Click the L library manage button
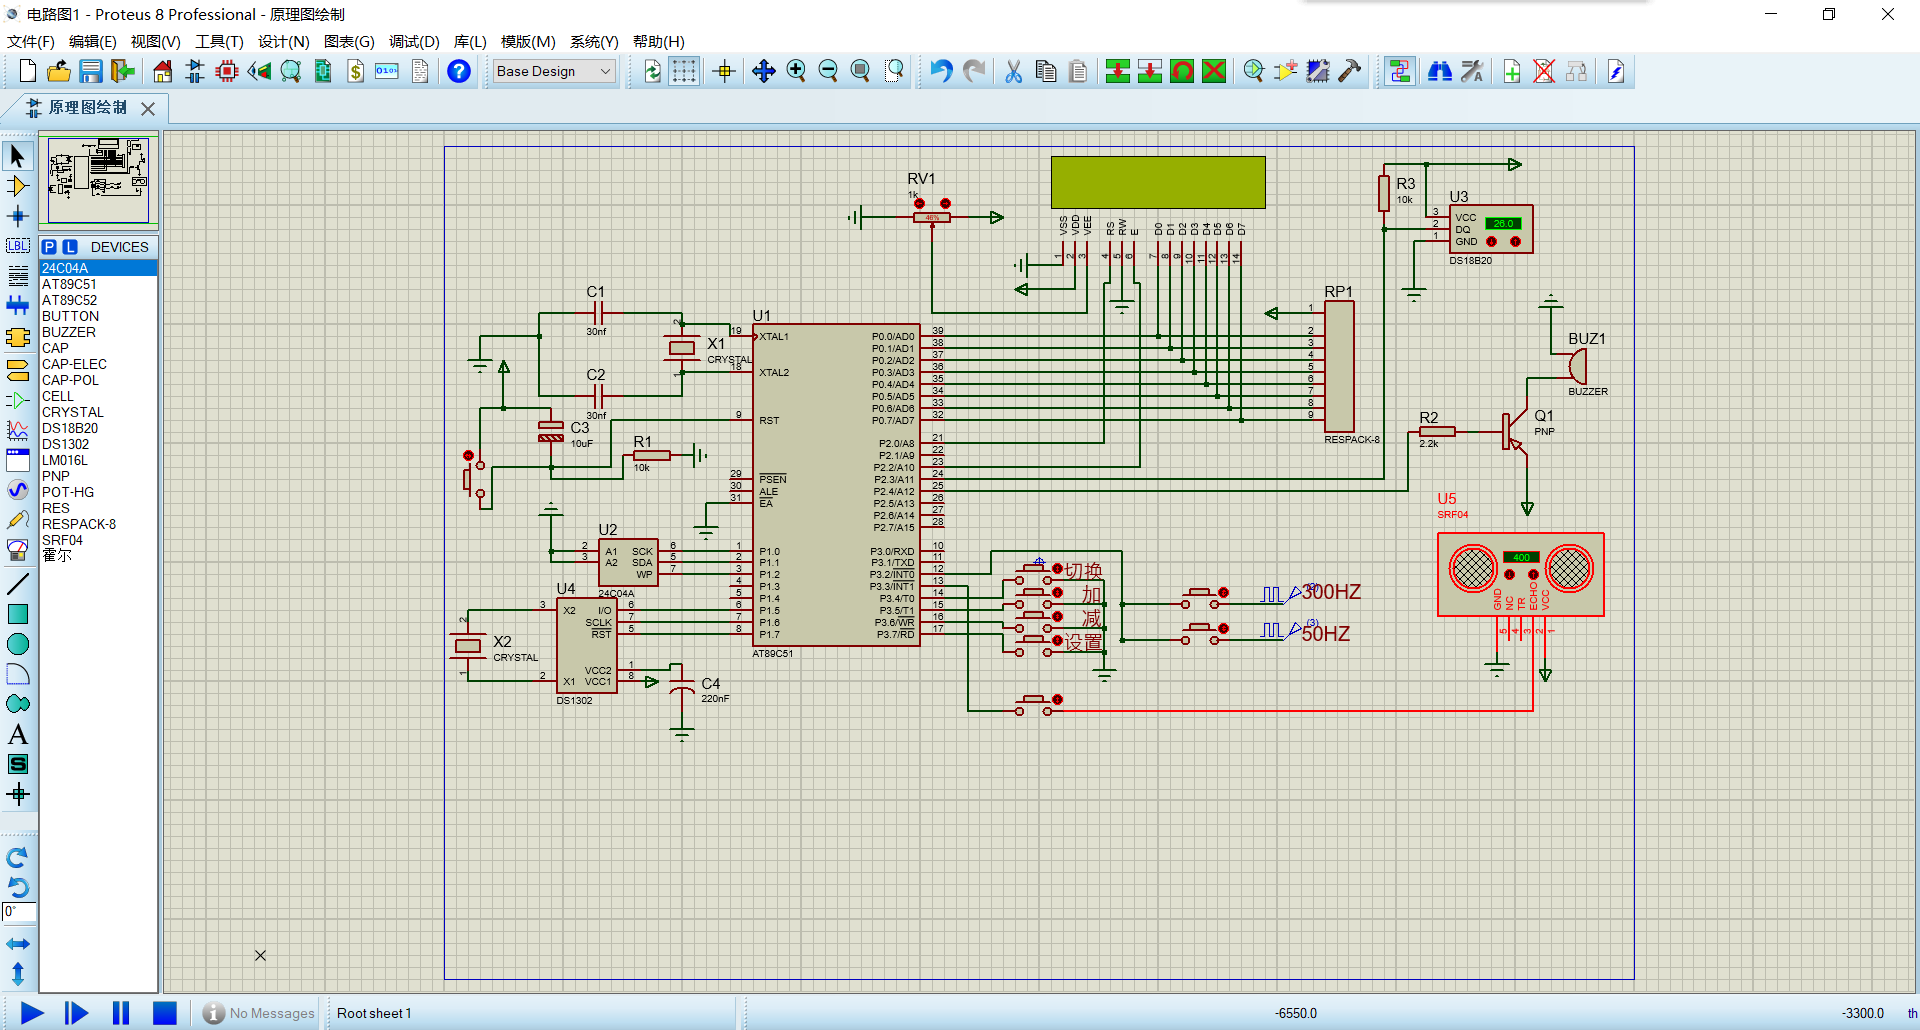This screenshot has height=1030, width=1920. pyautogui.click(x=70, y=247)
